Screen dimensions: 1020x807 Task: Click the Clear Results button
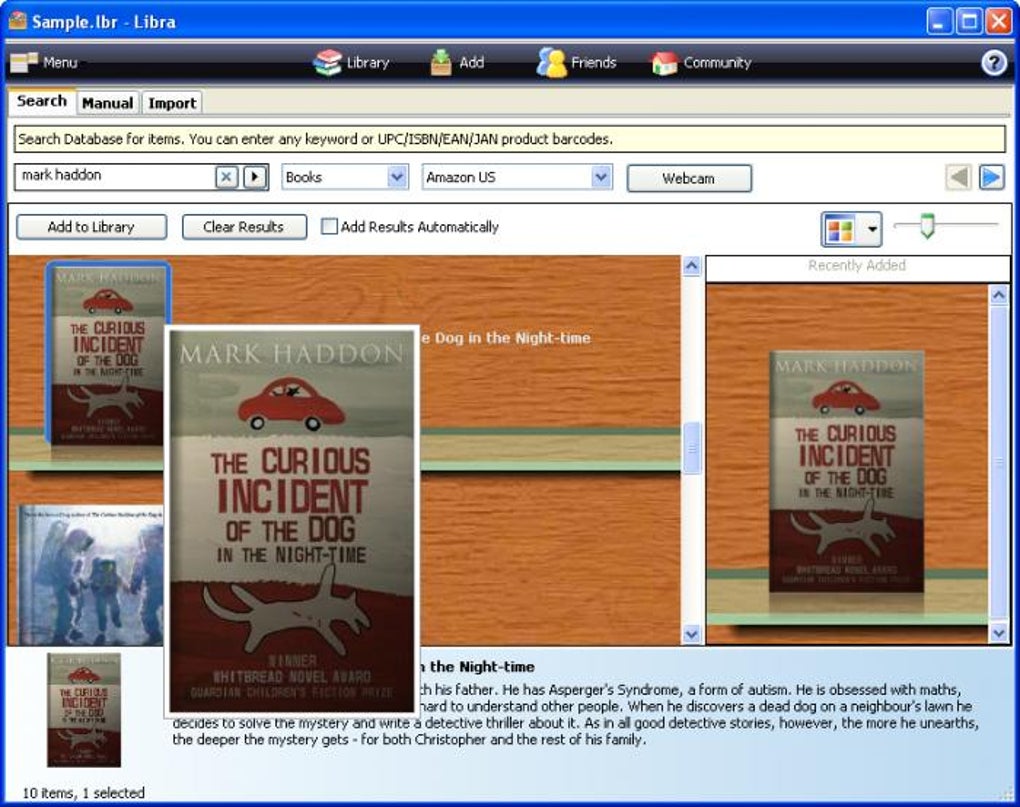pos(244,227)
